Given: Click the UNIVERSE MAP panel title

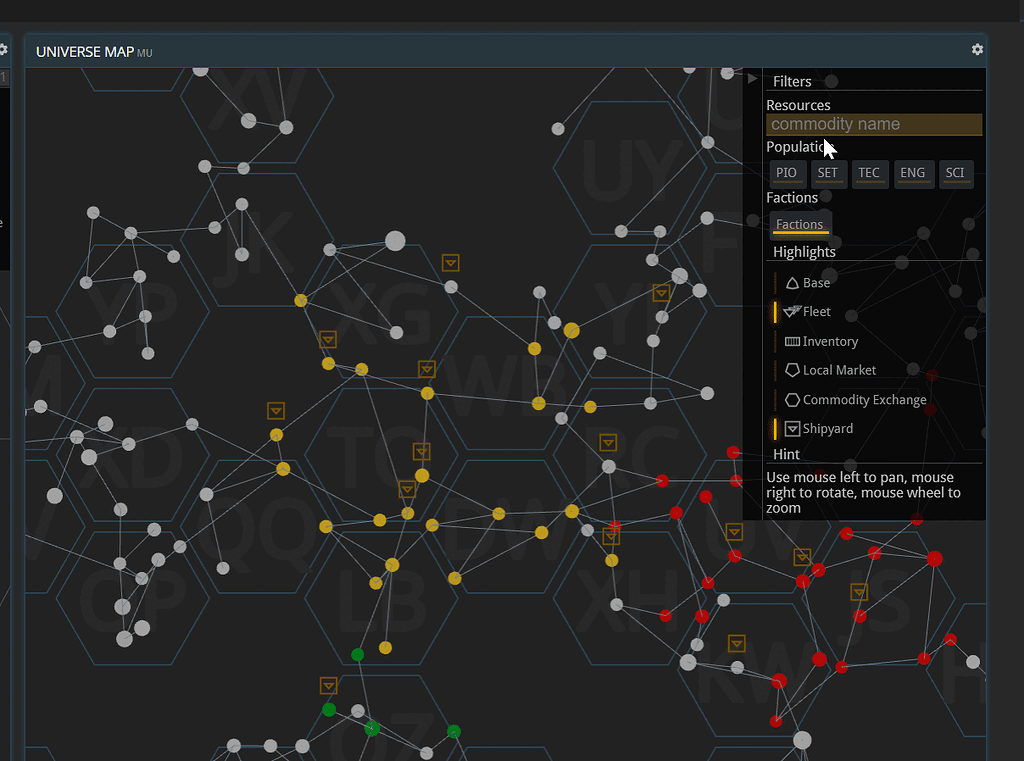Looking at the screenshot, I should coord(85,52).
